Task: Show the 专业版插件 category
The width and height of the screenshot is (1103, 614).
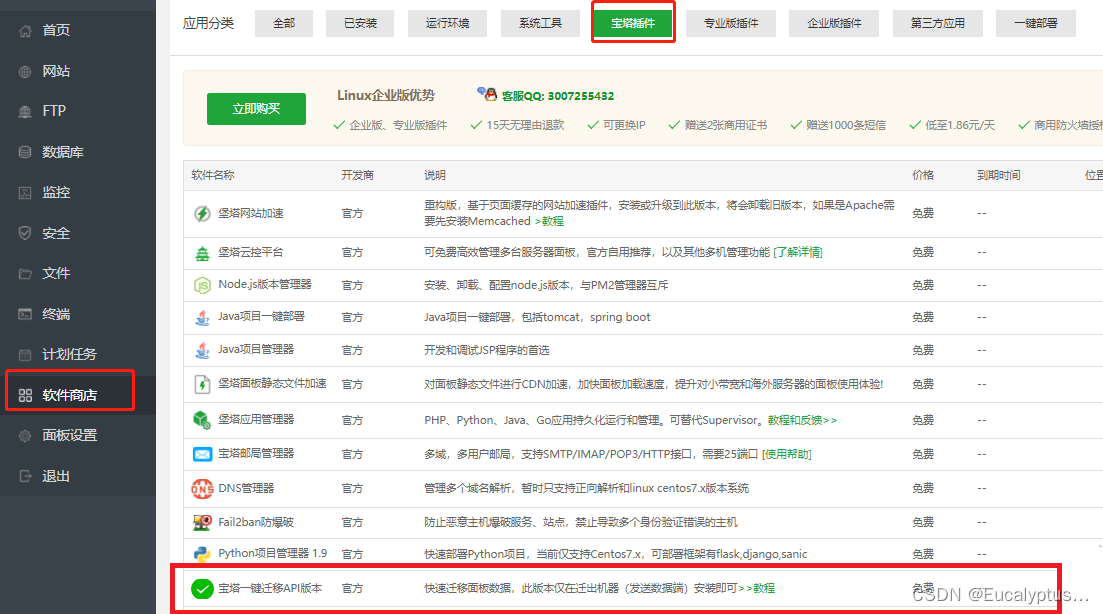Action: pos(730,23)
